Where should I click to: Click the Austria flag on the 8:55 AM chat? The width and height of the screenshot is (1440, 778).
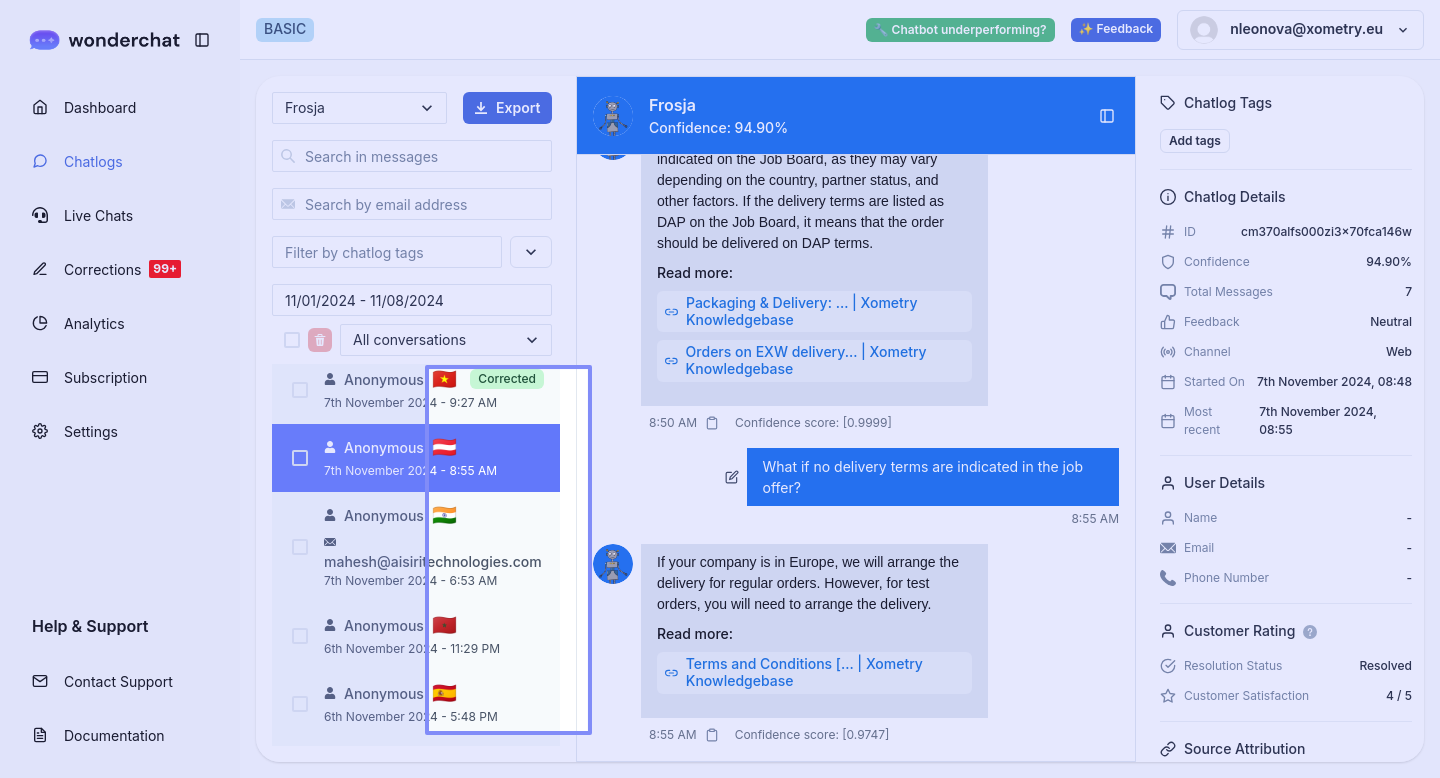click(444, 447)
